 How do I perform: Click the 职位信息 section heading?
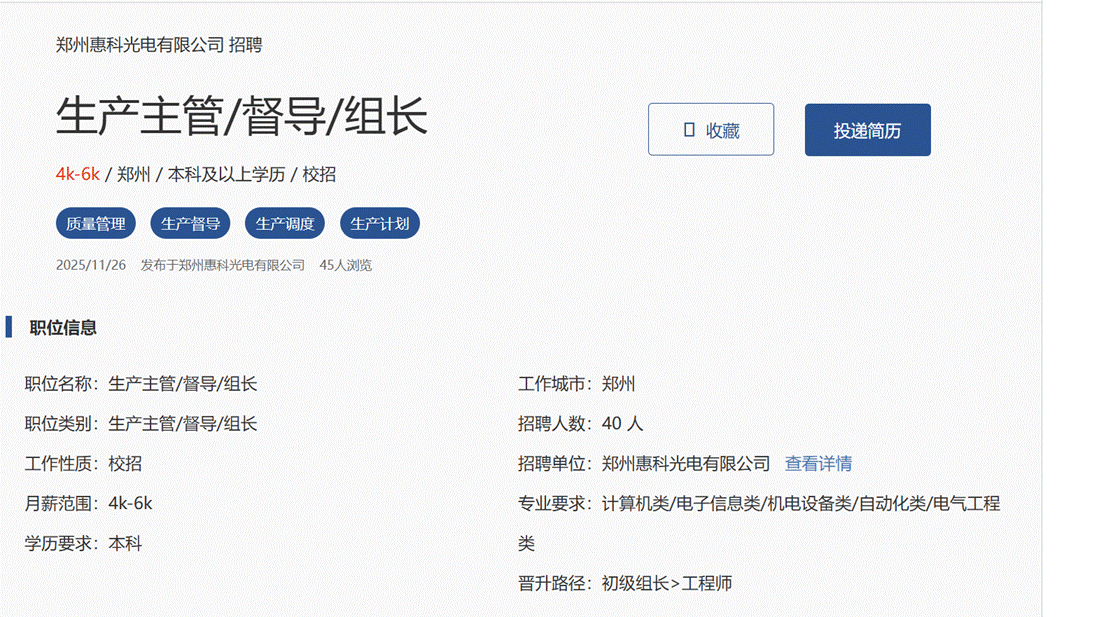click(63, 328)
